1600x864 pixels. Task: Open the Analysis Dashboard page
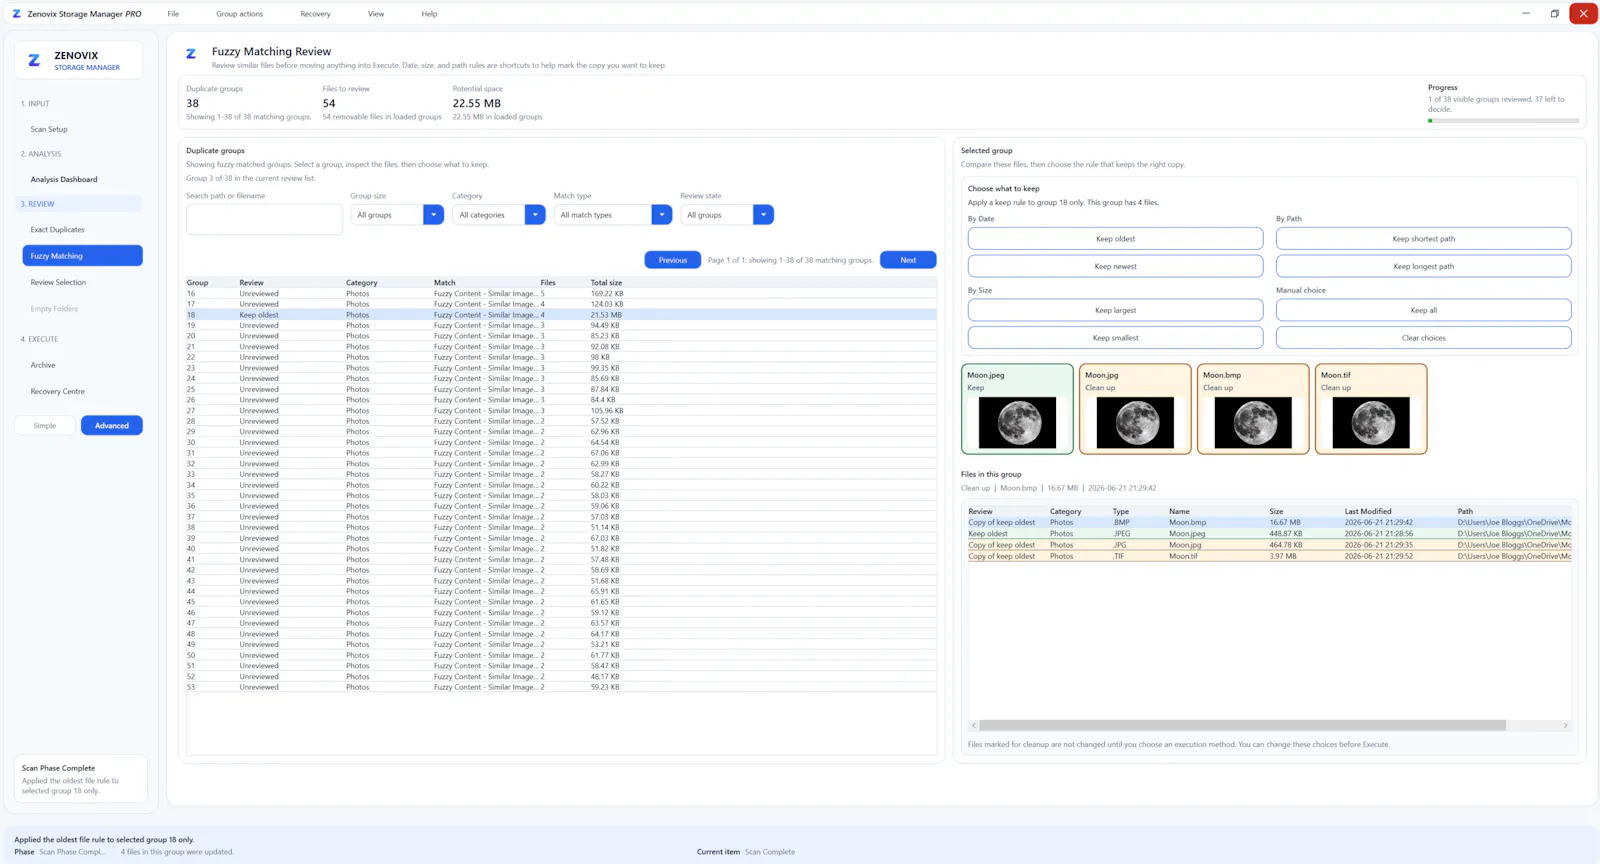pos(64,179)
